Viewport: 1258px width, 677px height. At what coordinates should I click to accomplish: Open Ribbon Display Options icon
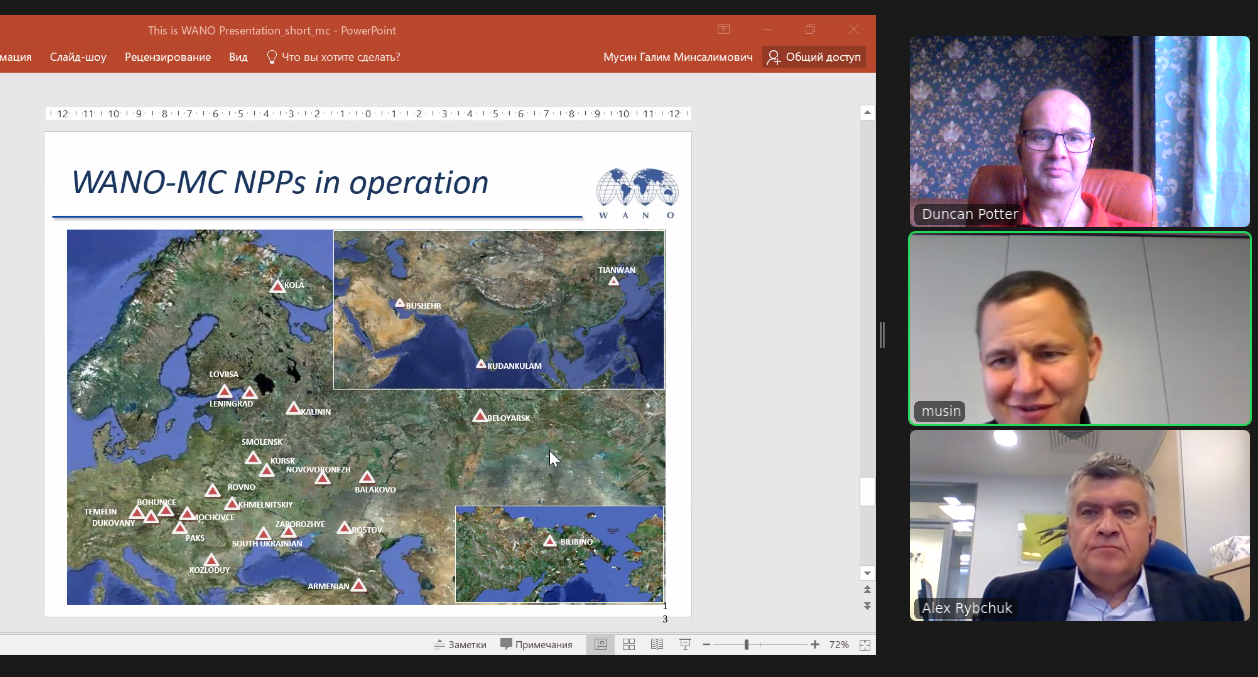pyautogui.click(x=724, y=30)
